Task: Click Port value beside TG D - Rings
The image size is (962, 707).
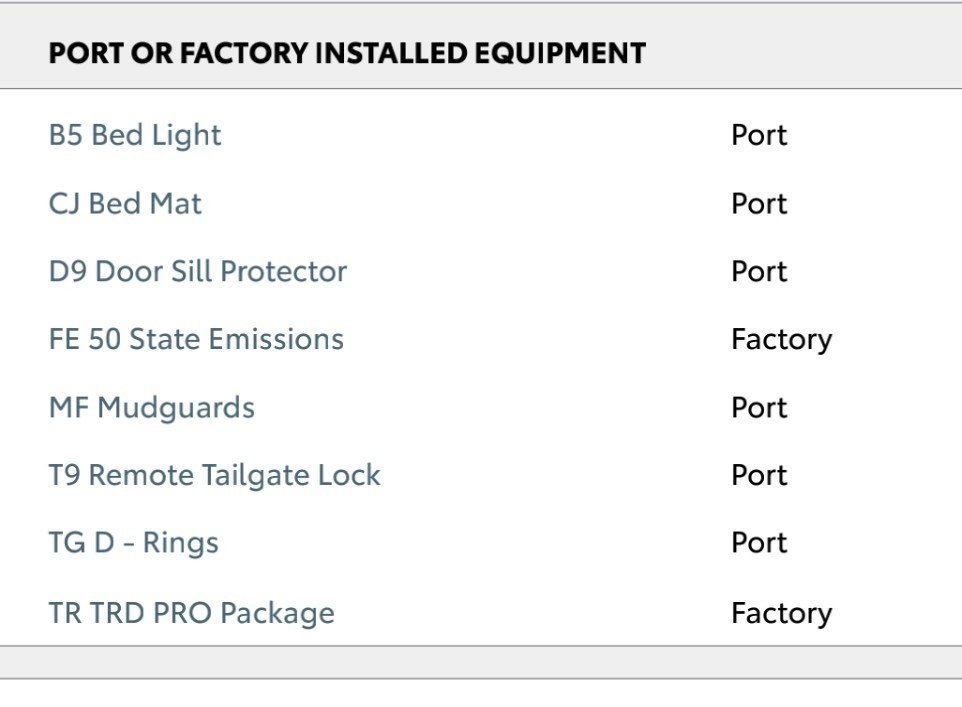Action: 759,543
